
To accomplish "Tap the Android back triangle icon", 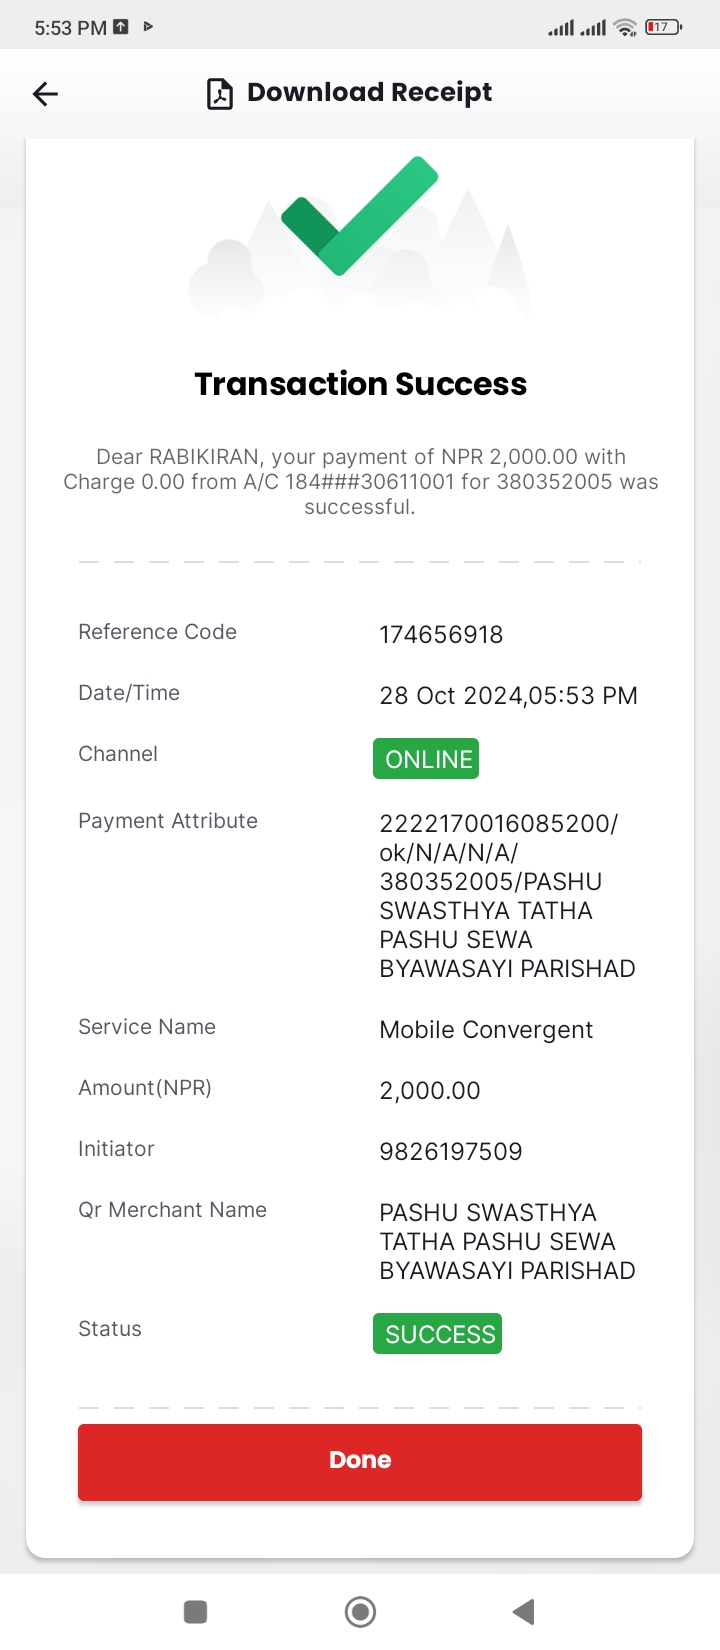I will (x=523, y=1611).
